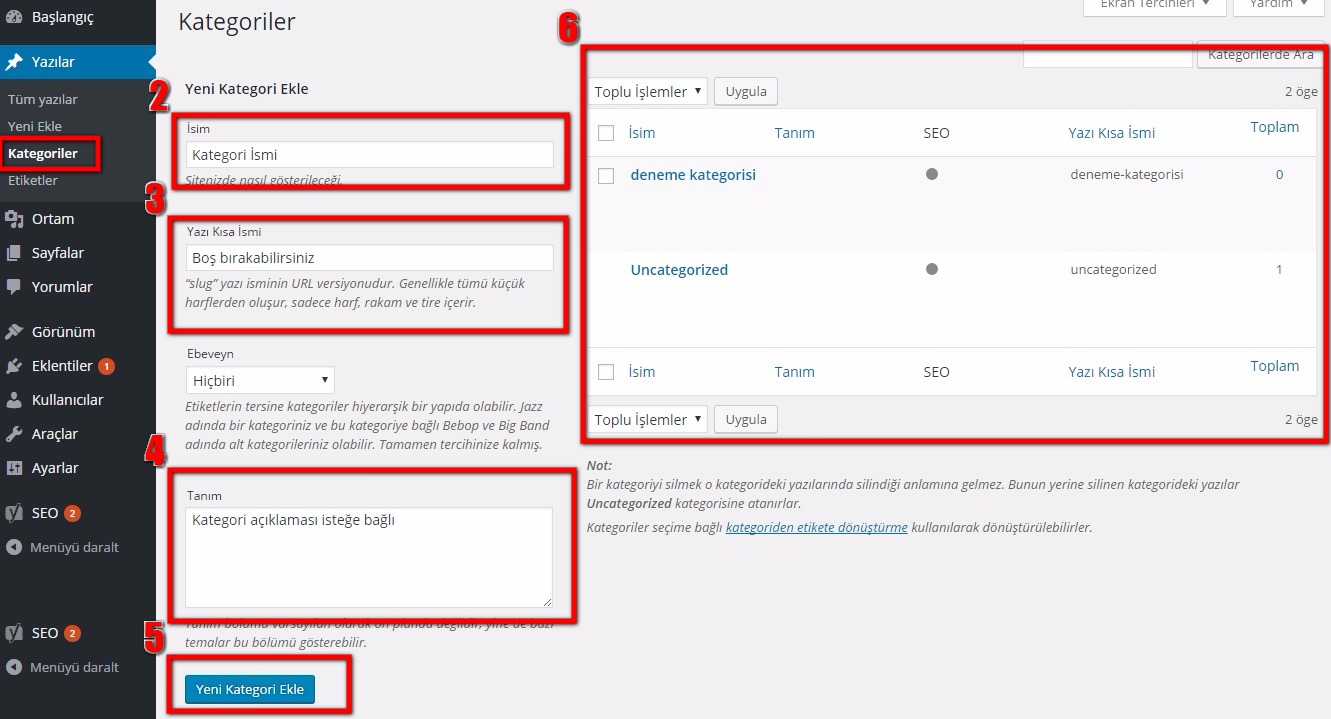Click post count 0 for deneme kategorisi
The height and width of the screenshot is (719, 1331).
pyautogui.click(x=1279, y=174)
